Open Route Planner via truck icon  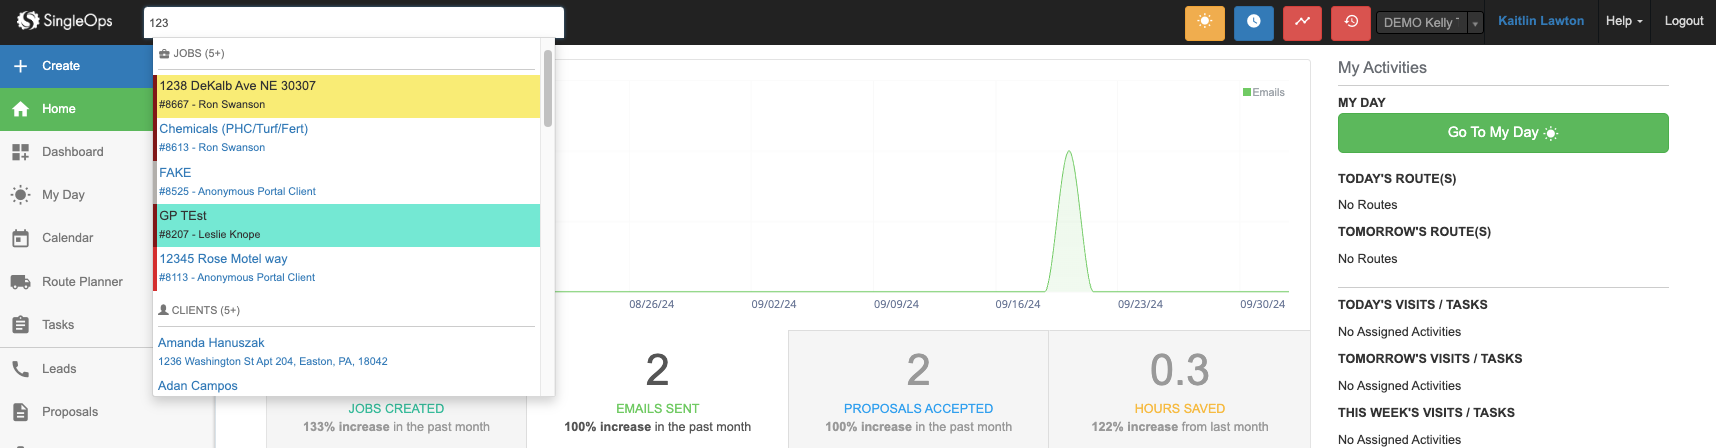pos(20,282)
